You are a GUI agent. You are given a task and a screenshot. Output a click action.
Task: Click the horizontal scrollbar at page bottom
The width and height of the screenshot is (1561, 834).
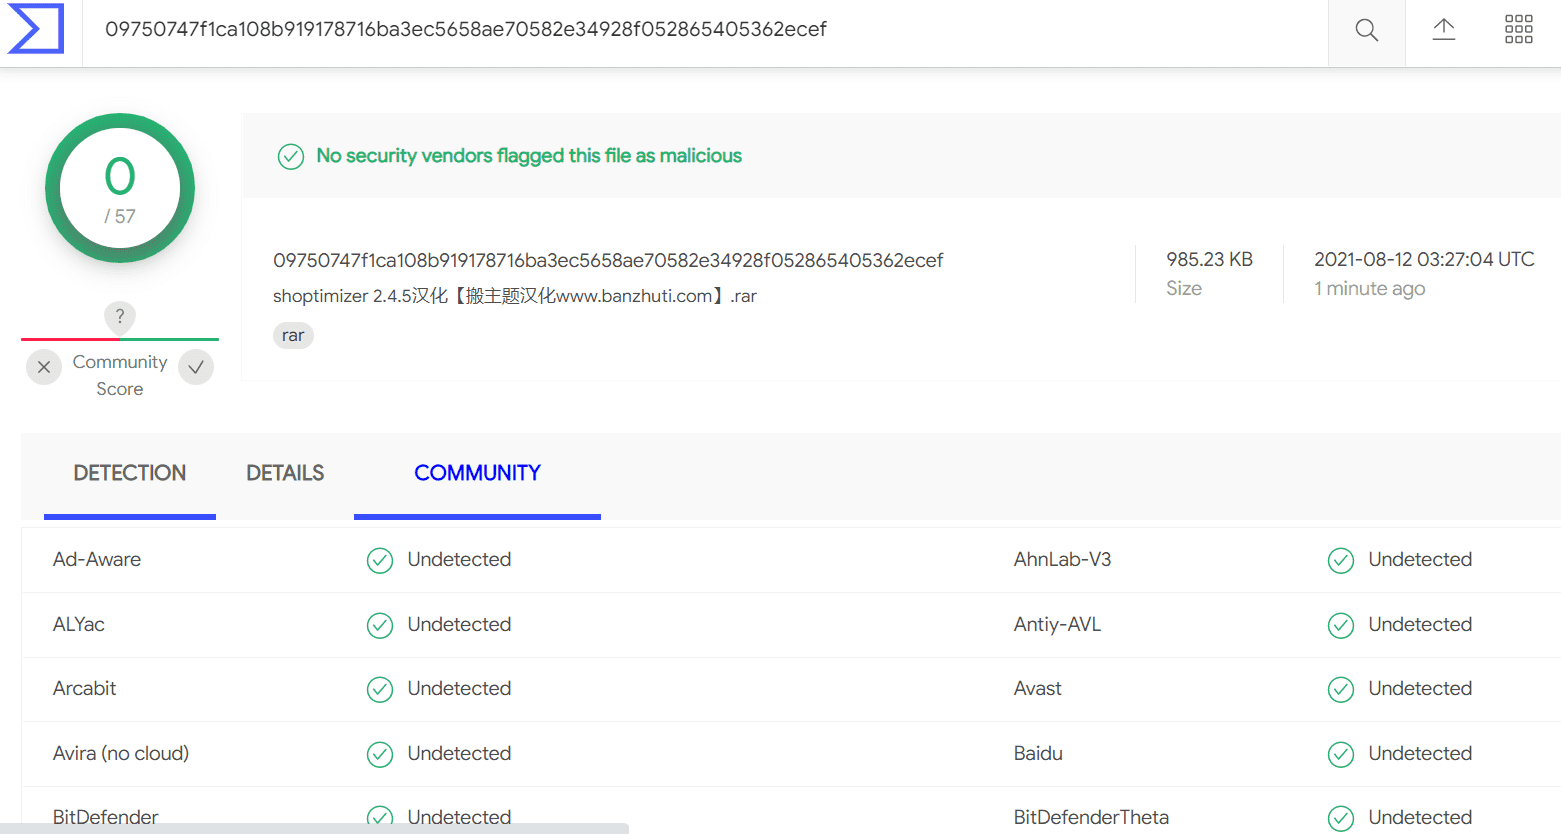point(314,828)
